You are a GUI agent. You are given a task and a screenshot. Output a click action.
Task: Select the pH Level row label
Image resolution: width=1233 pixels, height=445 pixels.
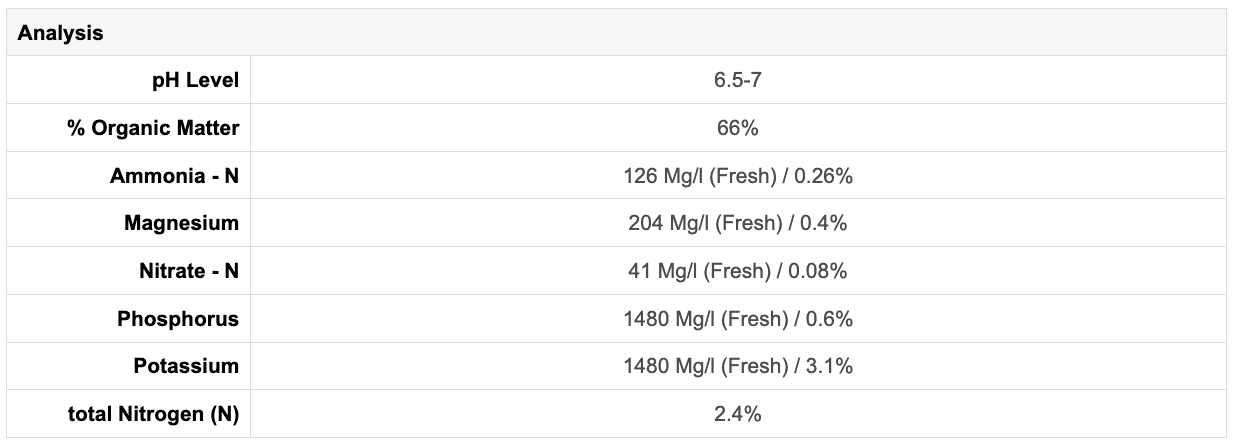pos(195,80)
